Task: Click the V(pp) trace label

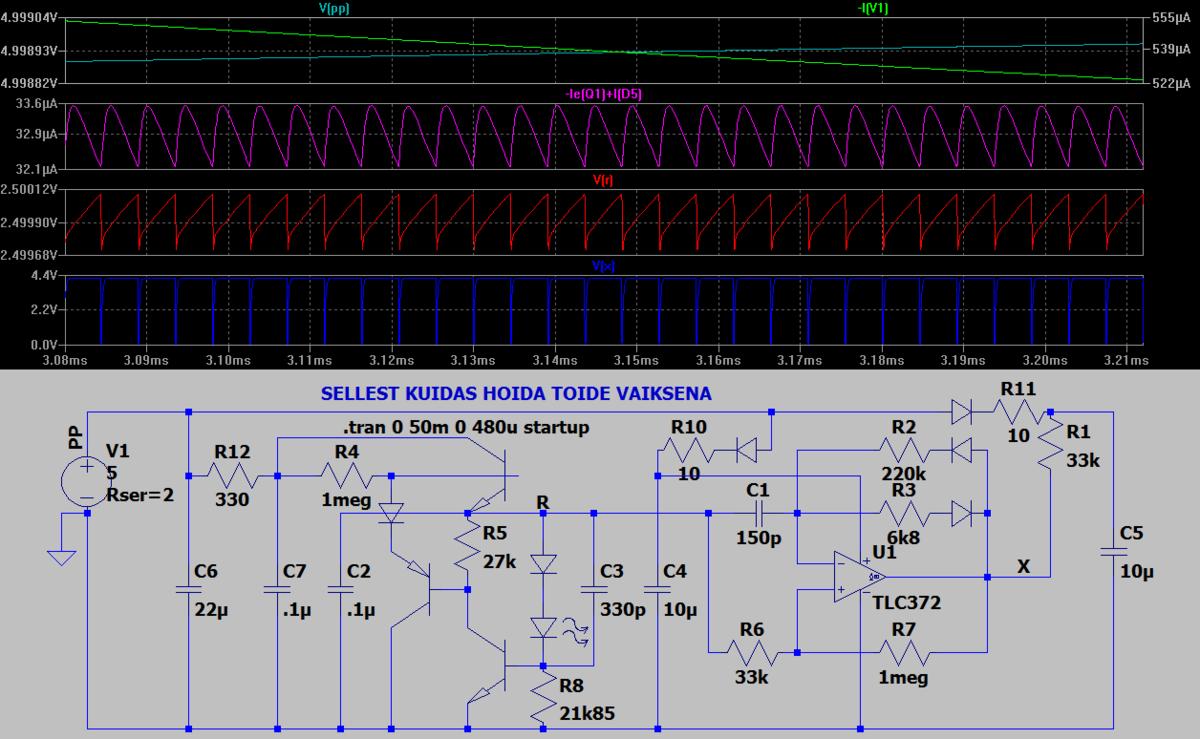Action: (334, 8)
